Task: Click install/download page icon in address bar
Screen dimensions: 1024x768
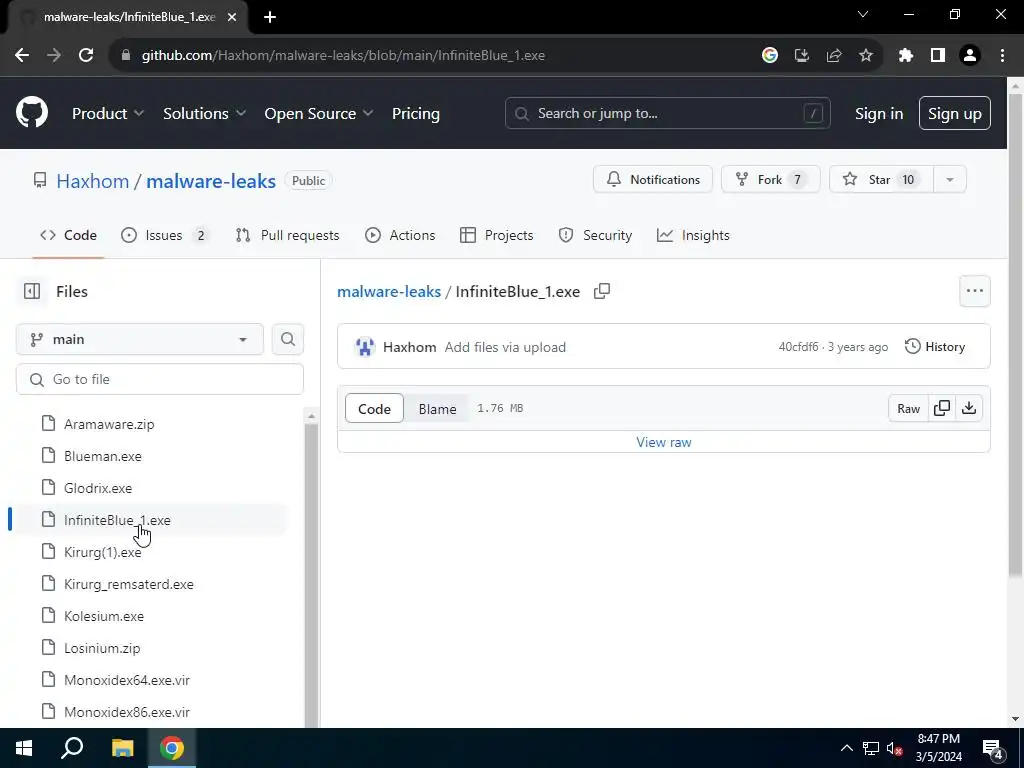Action: pyautogui.click(x=802, y=56)
